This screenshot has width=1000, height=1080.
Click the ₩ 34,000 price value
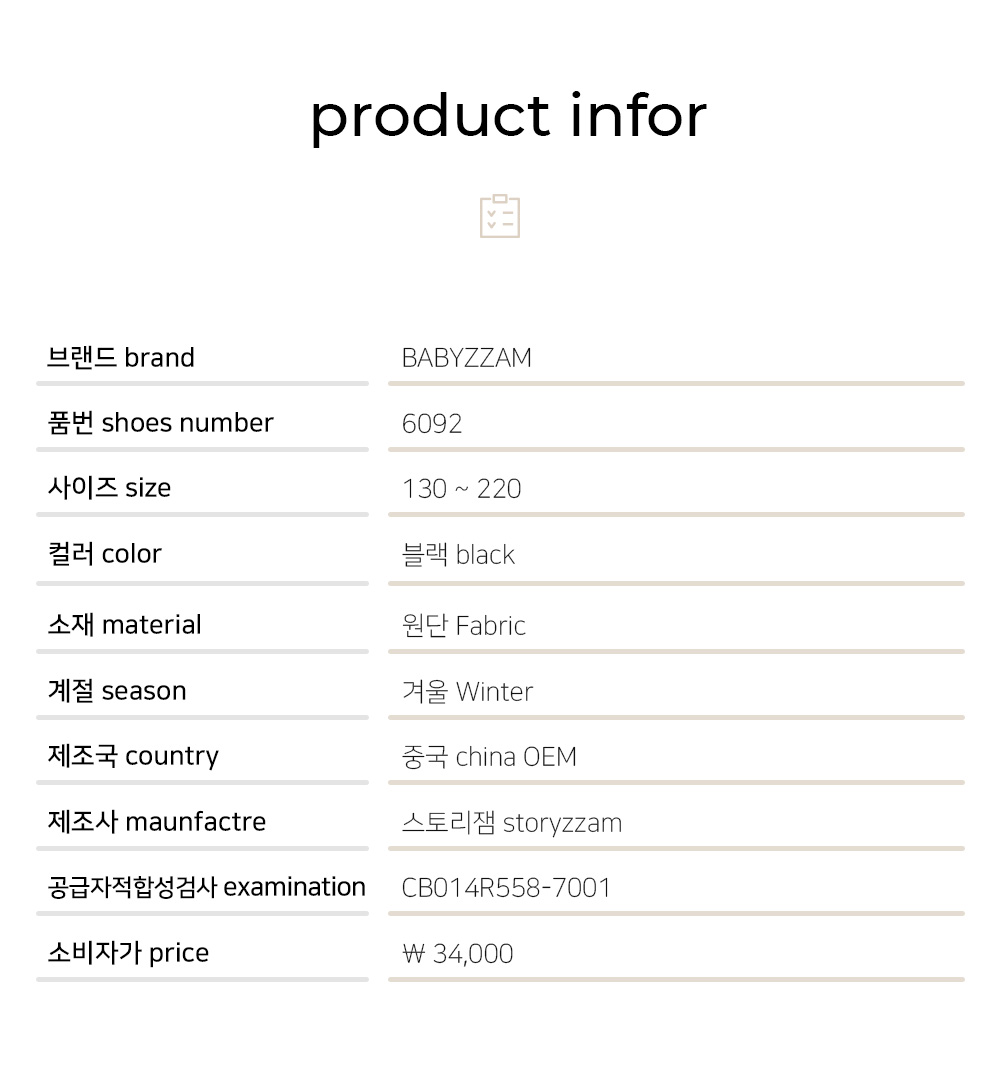pyautogui.click(x=457, y=954)
